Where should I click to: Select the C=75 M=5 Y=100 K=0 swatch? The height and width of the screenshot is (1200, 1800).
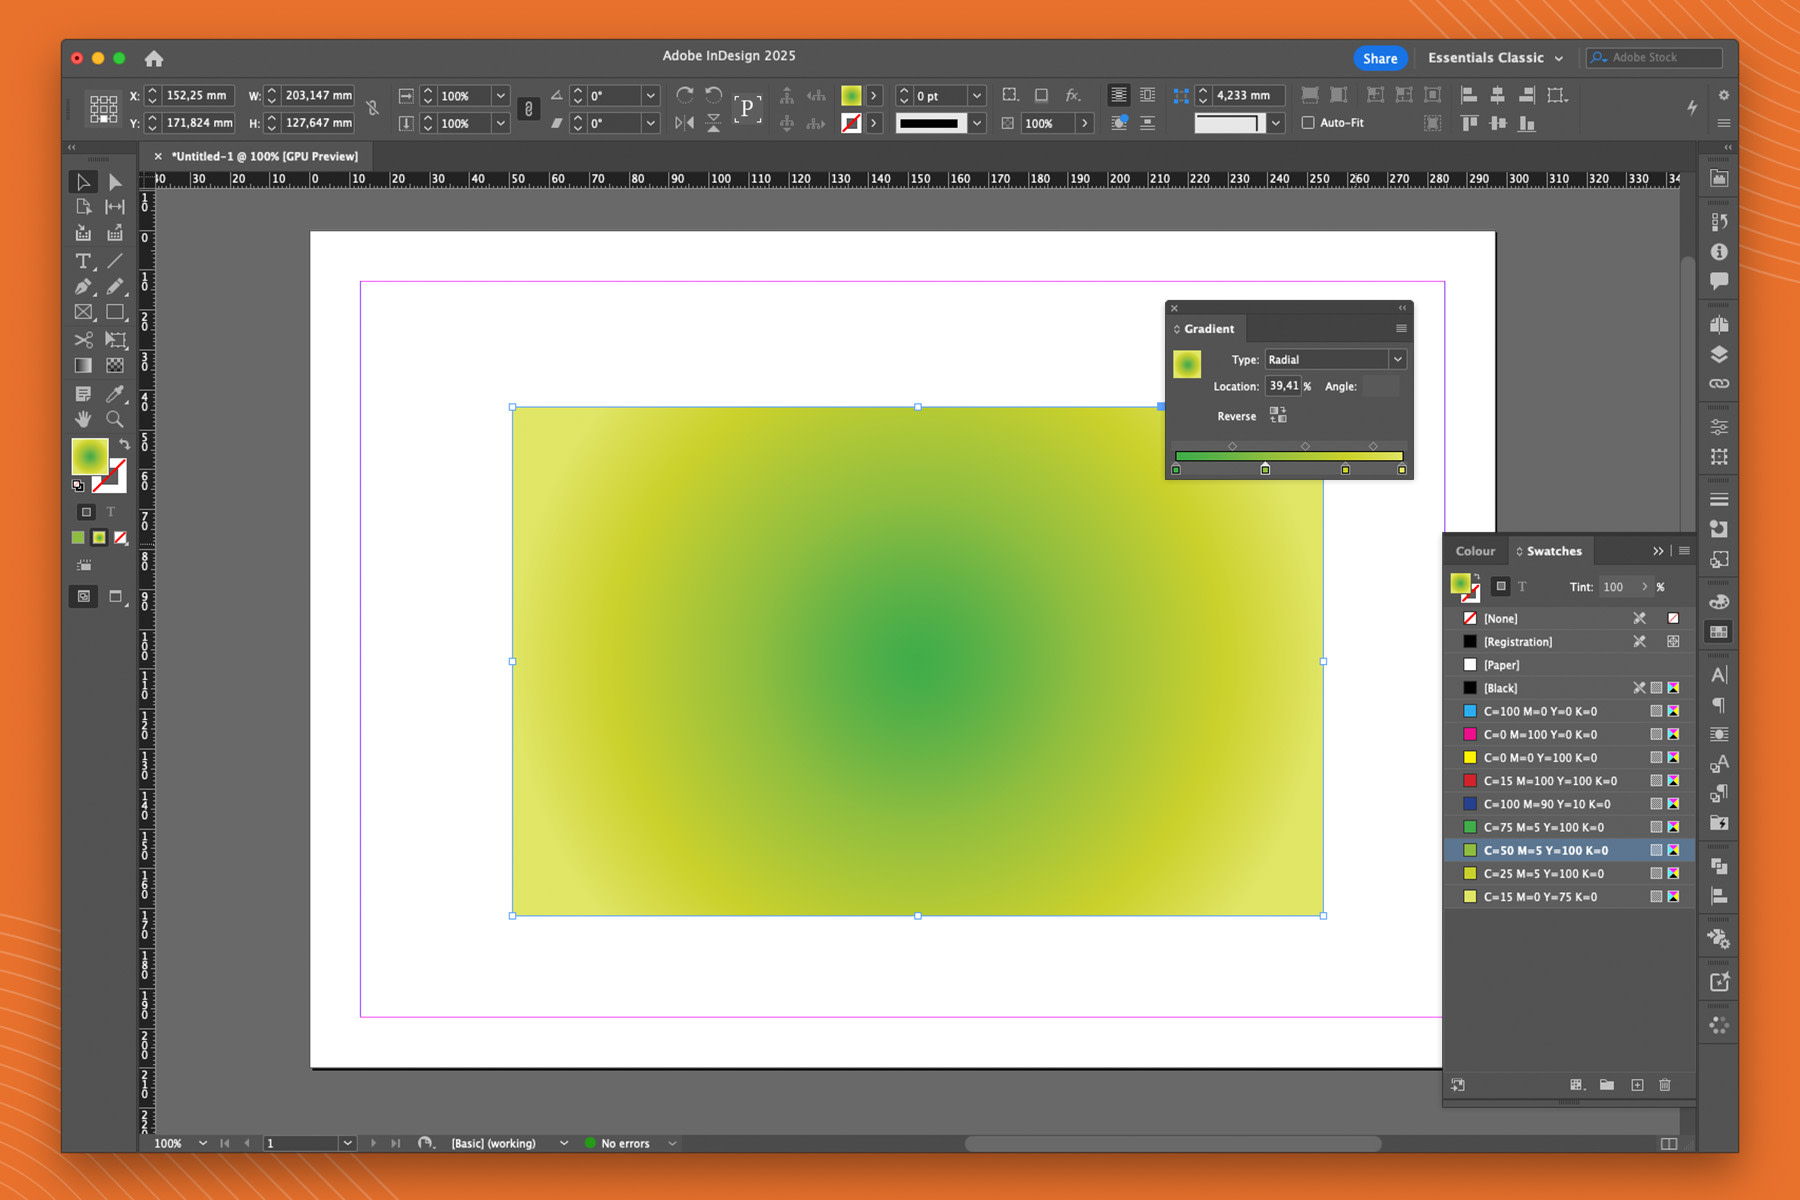pyautogui.click(x=1545, y=827)
